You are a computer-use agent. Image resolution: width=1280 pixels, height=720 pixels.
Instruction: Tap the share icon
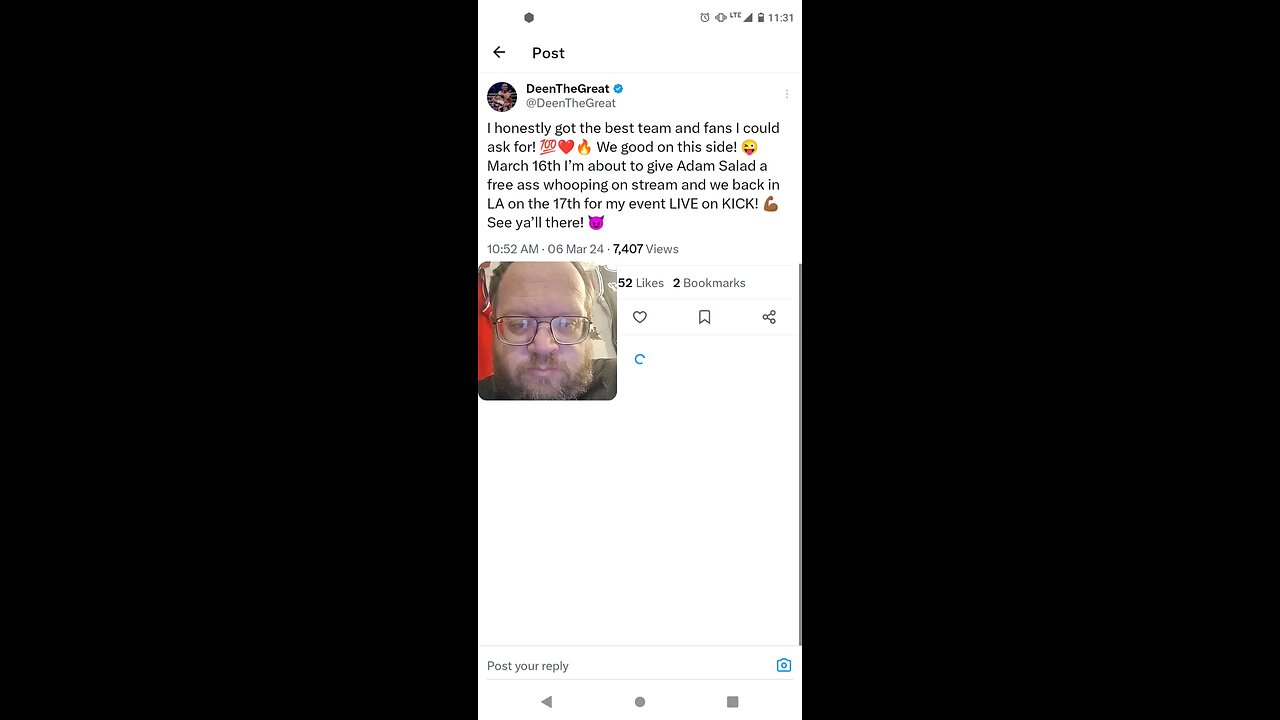point(769,317)
